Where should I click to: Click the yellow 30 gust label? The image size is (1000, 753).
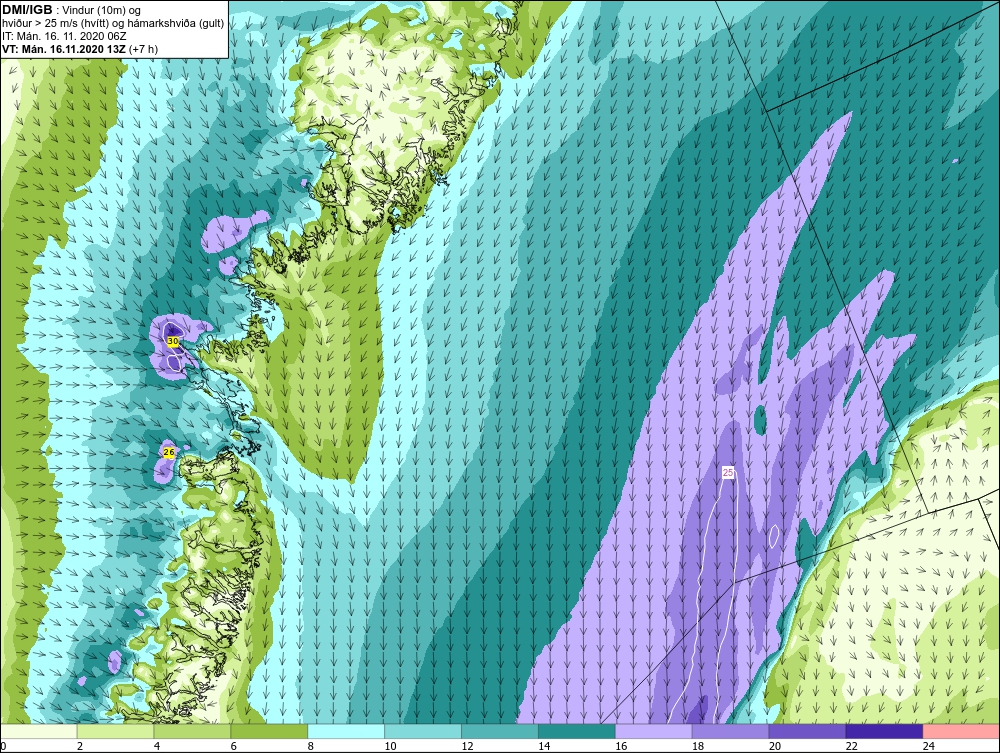tap(173, 342)
